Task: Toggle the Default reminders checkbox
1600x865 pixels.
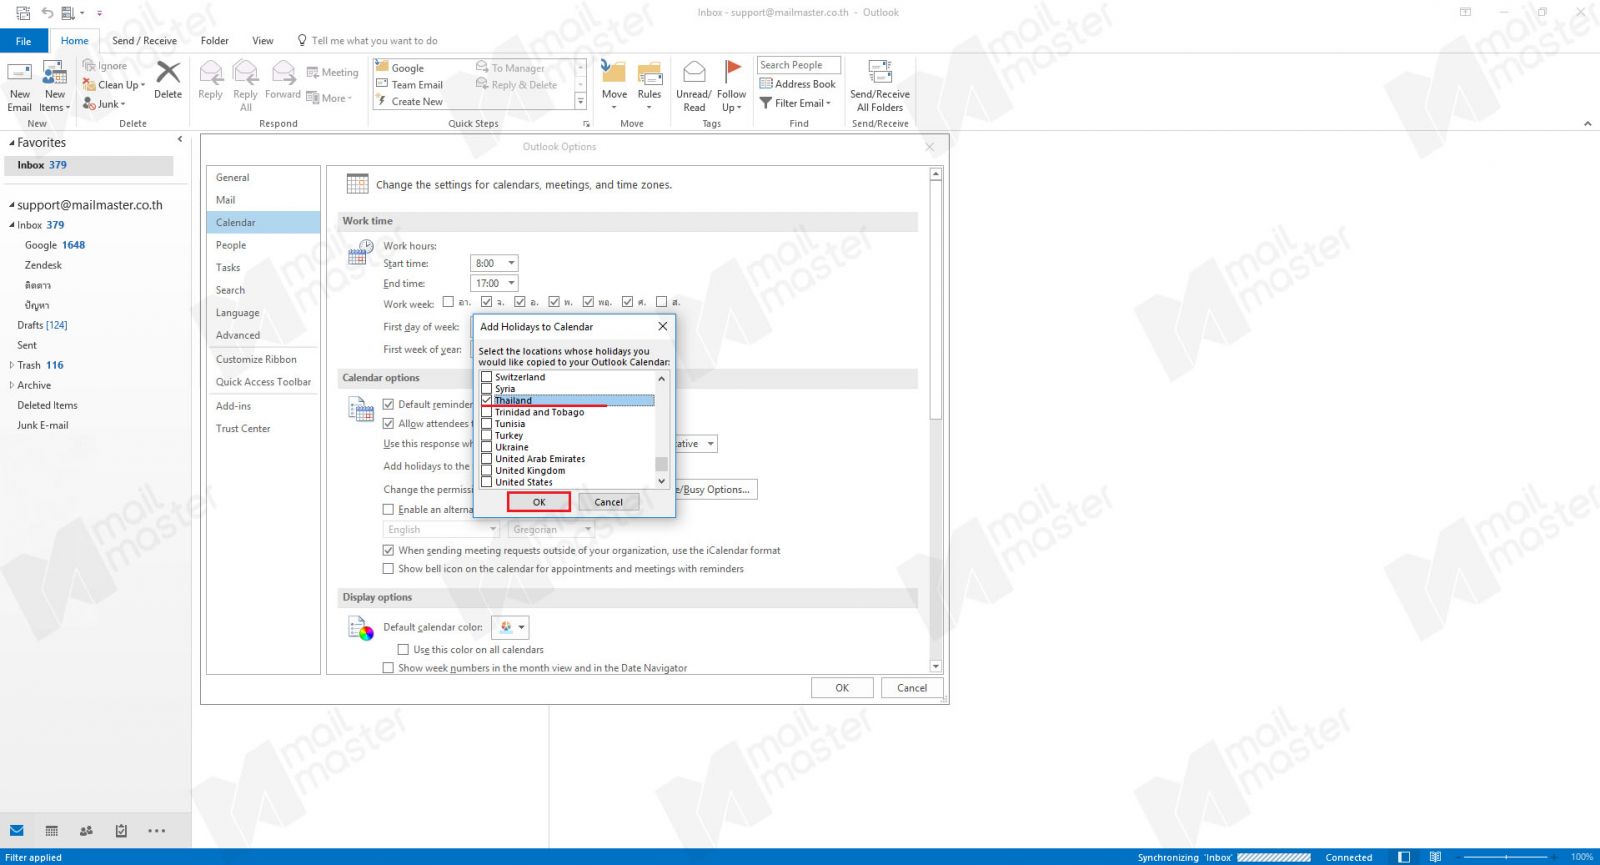Action: coord(388,404)
